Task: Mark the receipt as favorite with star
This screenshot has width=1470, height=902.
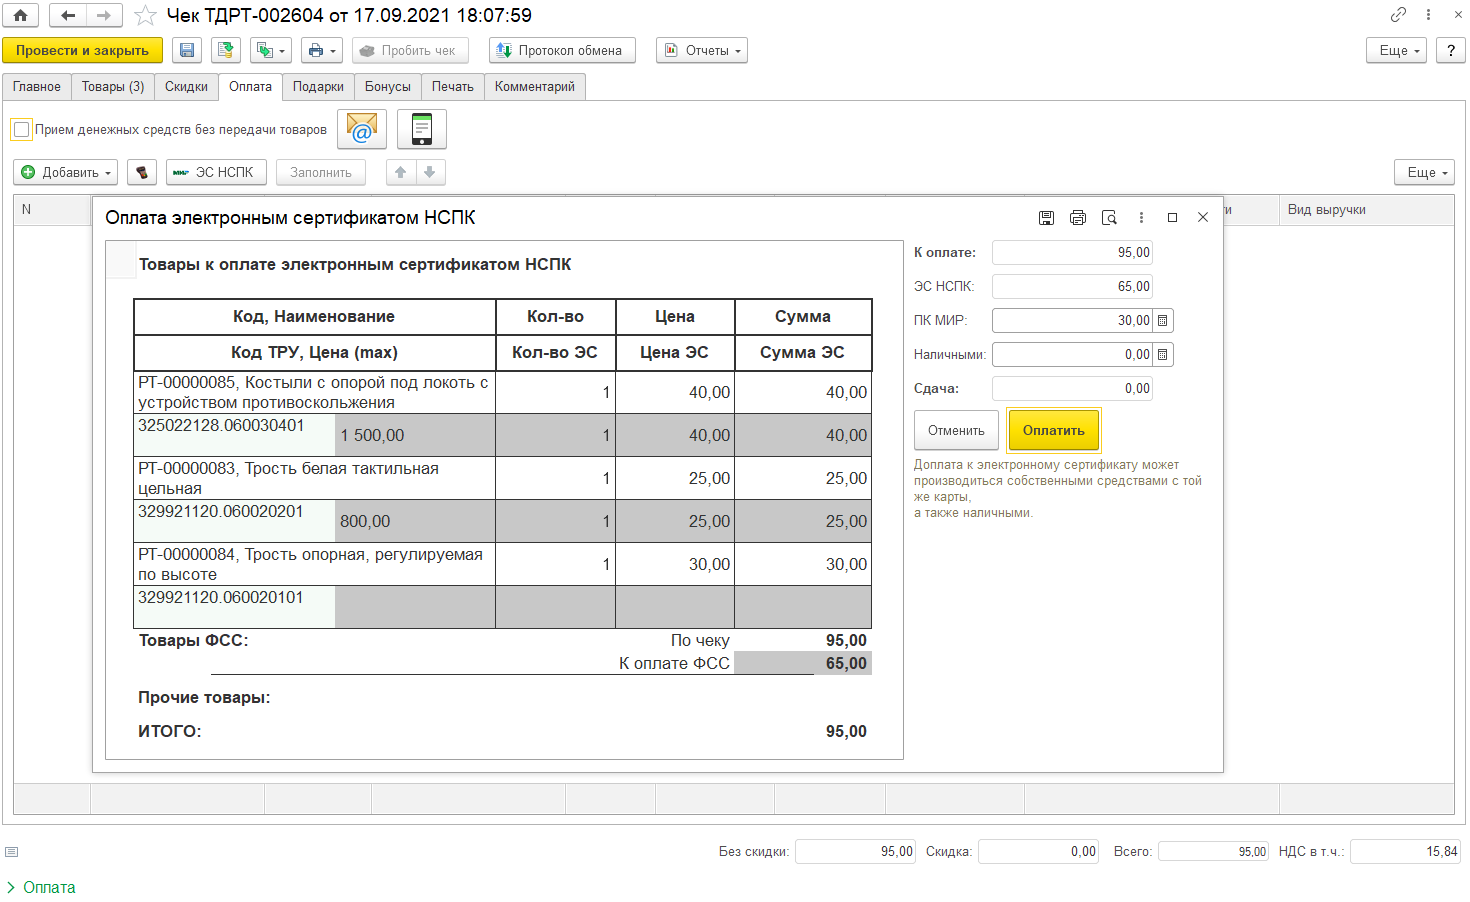Action: [145, 15]
